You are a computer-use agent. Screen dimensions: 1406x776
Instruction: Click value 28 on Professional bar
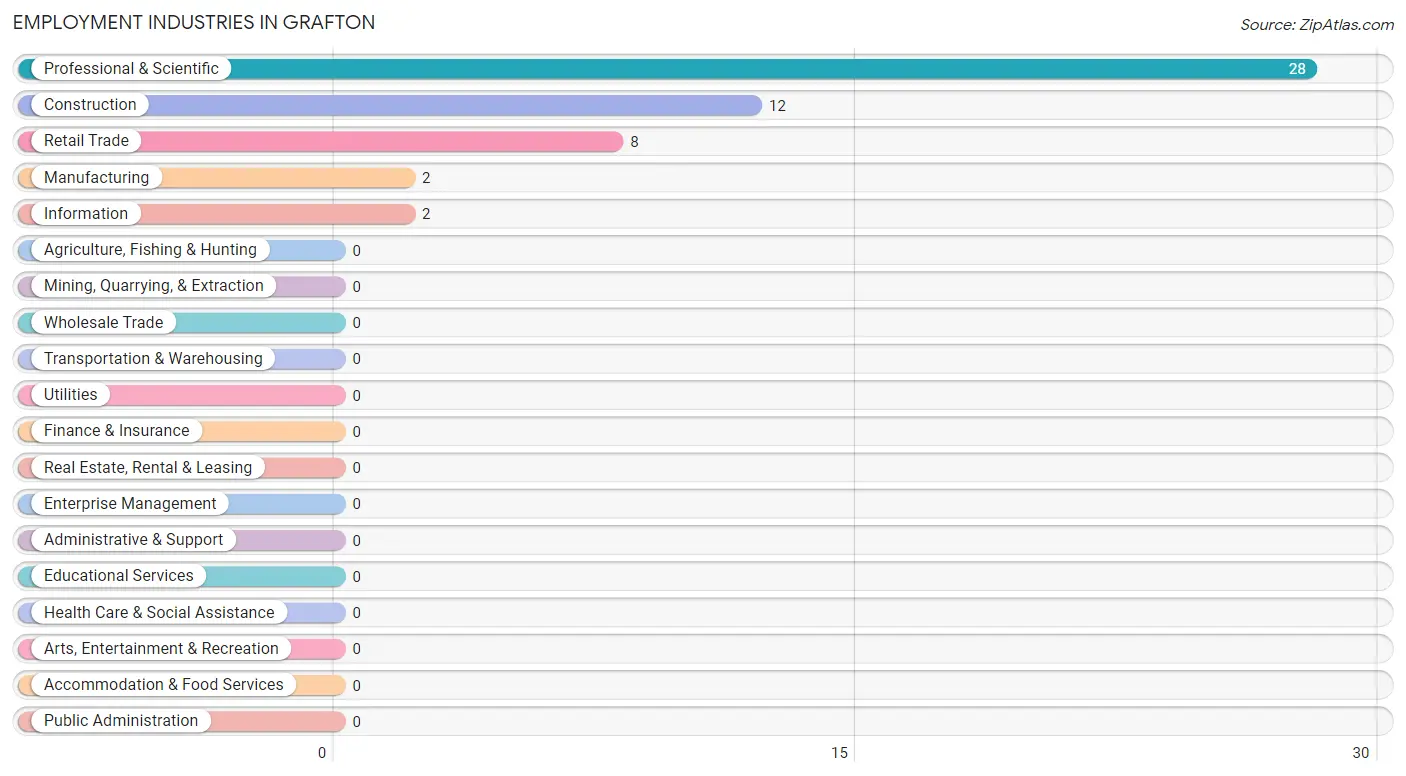[1297, 69]
